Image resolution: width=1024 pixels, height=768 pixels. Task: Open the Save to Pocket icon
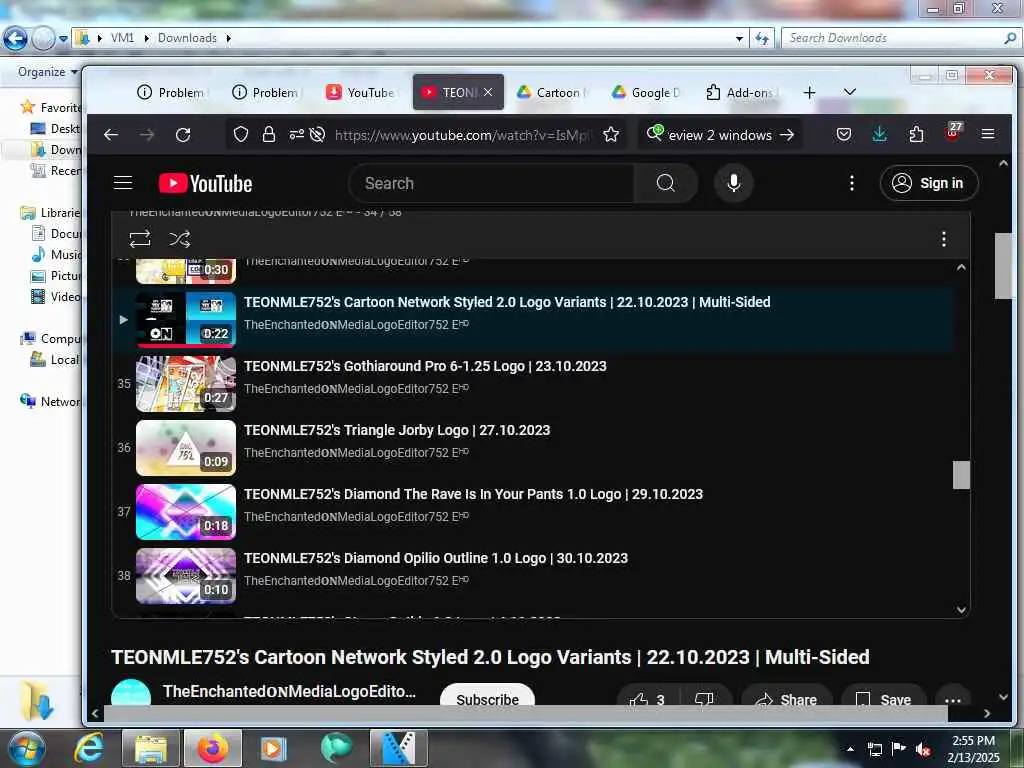tap(844, 135)
